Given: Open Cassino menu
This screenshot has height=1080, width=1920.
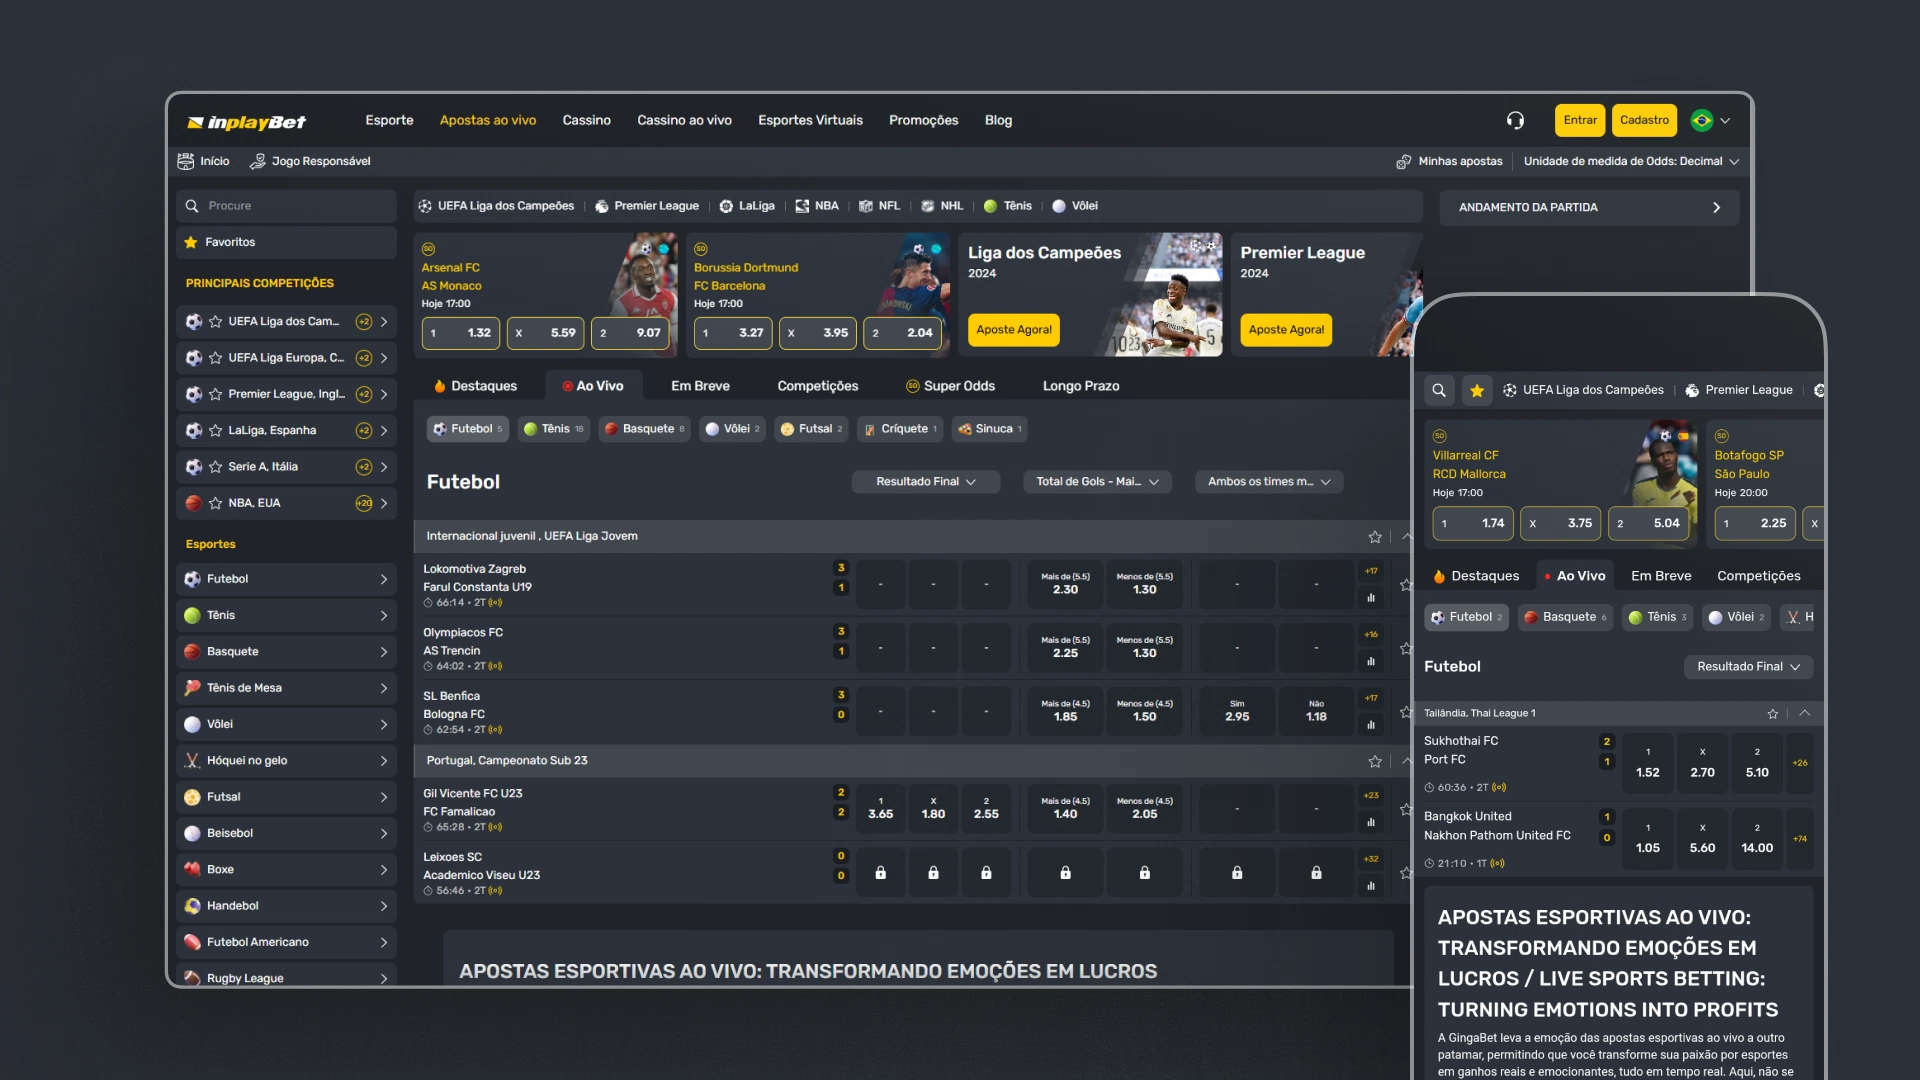Looking at the screenshot, I should (586, 120).
